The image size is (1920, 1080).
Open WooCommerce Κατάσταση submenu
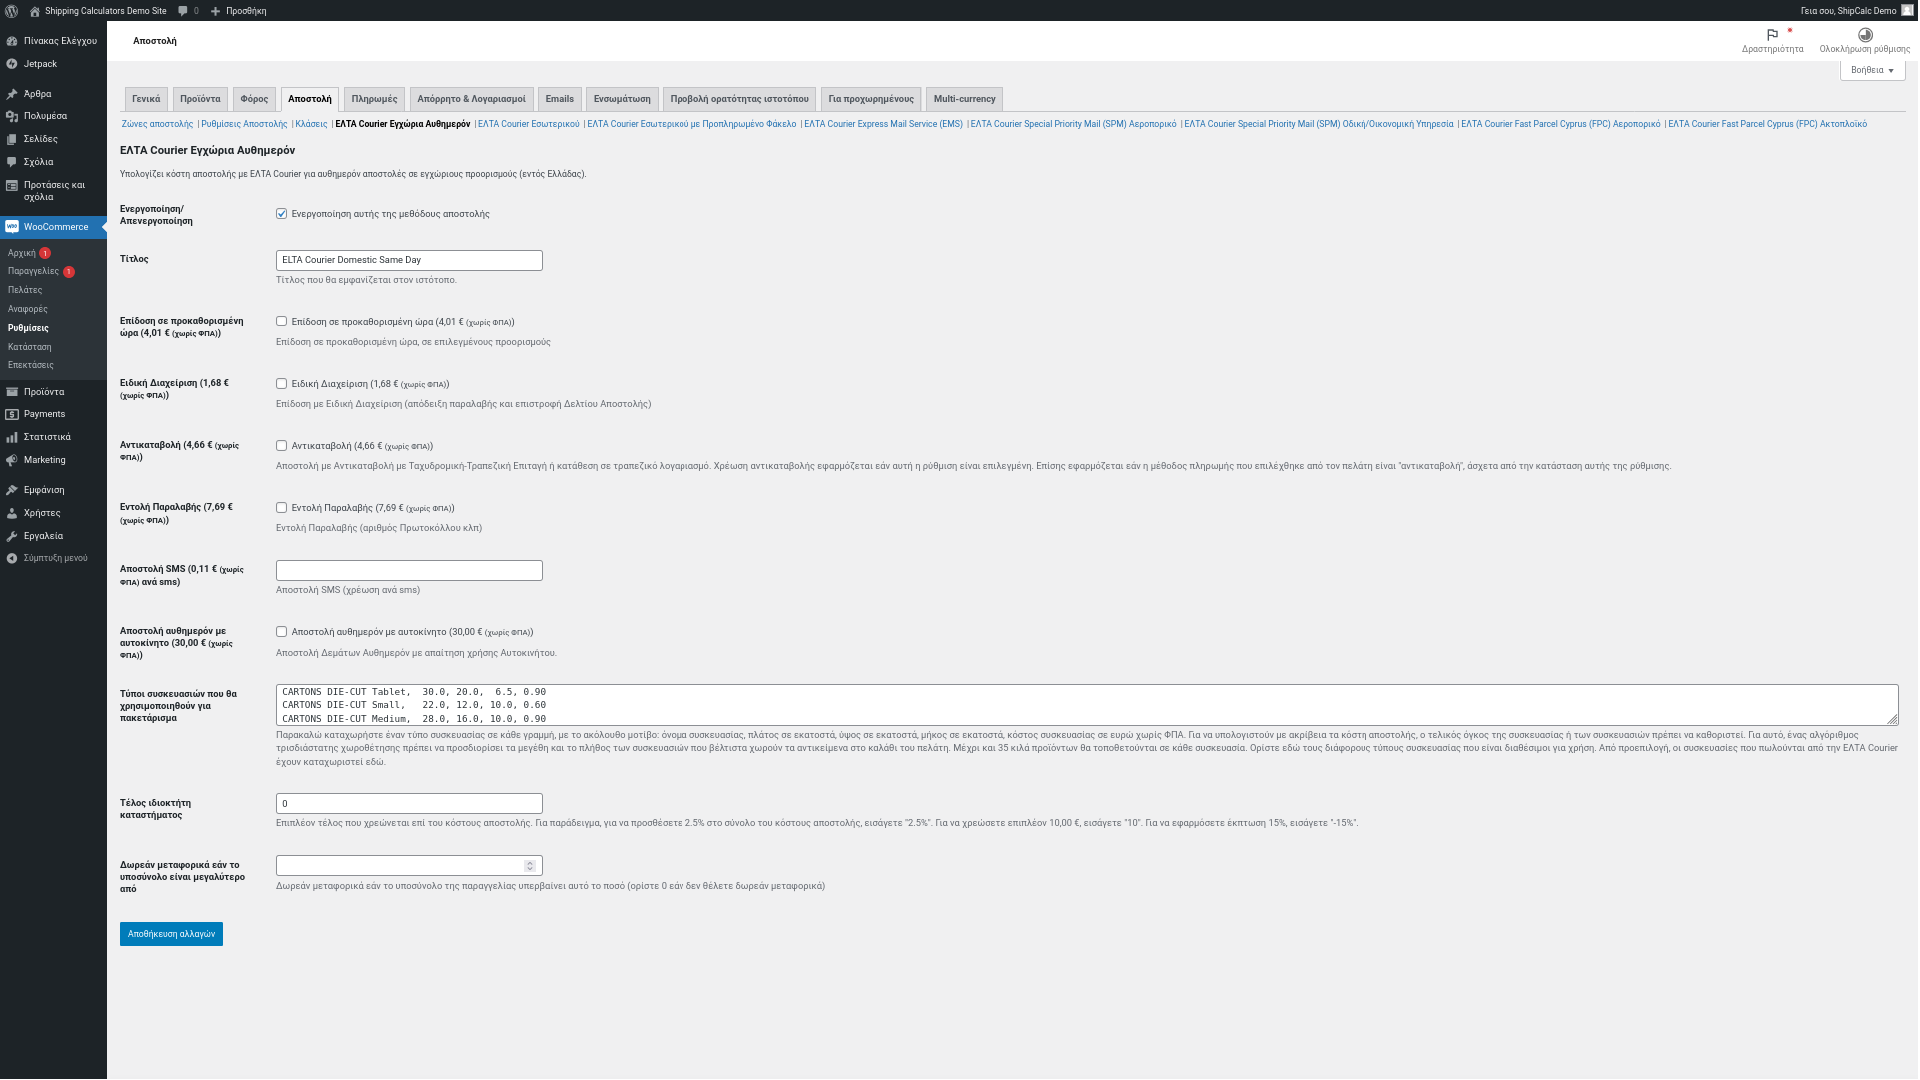click(x=30, y=347)
